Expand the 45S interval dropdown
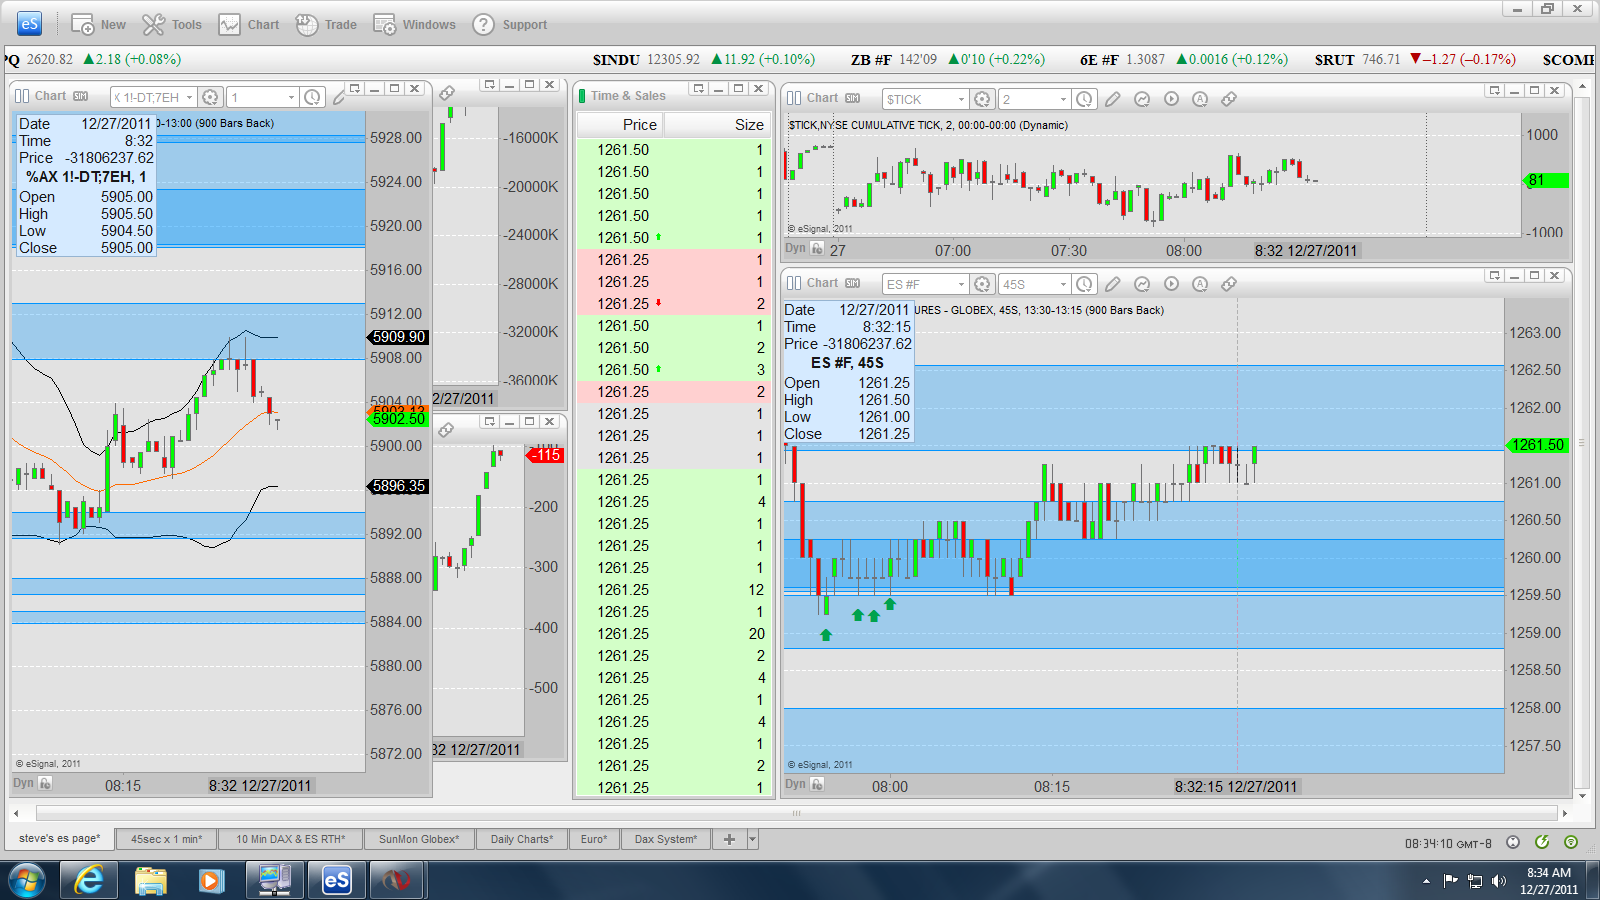Image resolution: width=1600 pixels, height=900 pixels. (x=1063, y=284)
